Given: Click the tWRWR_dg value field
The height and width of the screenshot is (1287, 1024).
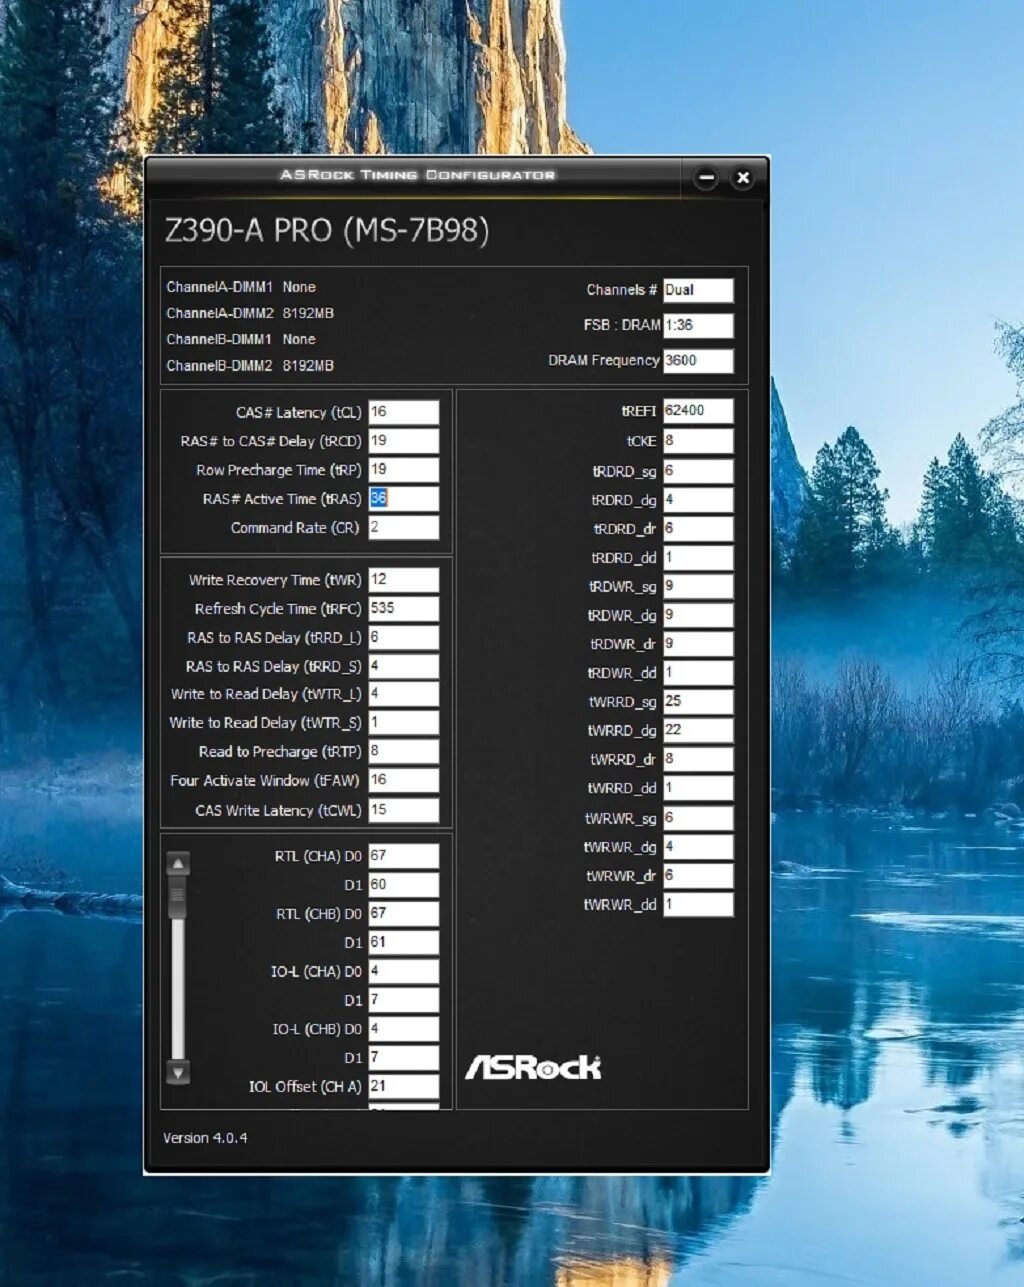Looking at the screenshot, I should point(698,847).
